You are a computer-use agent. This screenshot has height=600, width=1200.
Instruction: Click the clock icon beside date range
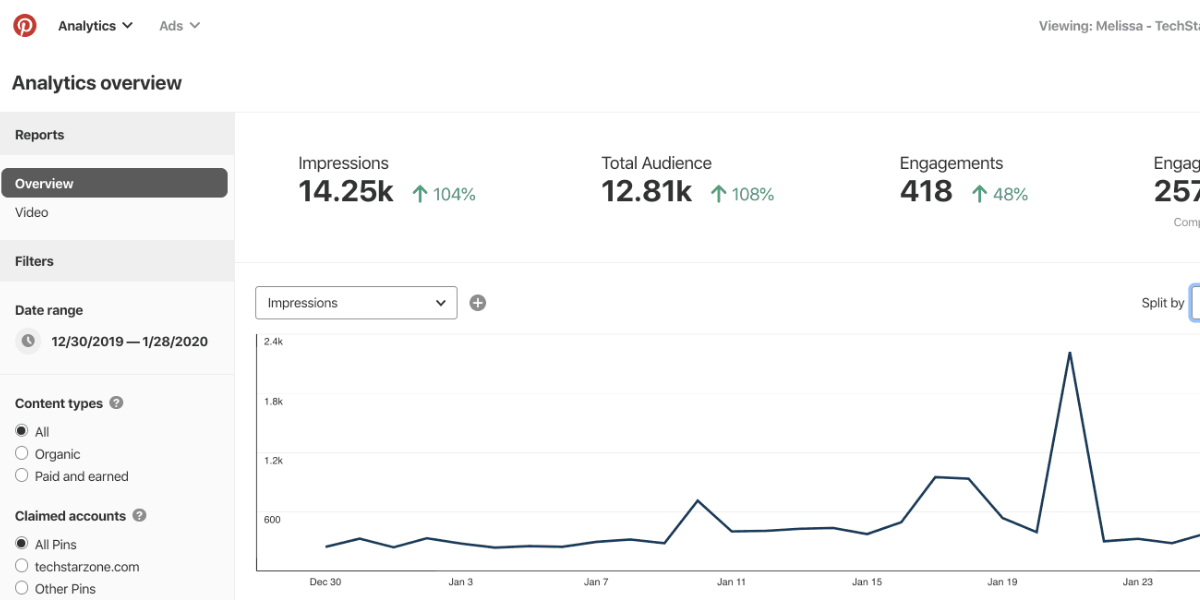coord(29,341)
